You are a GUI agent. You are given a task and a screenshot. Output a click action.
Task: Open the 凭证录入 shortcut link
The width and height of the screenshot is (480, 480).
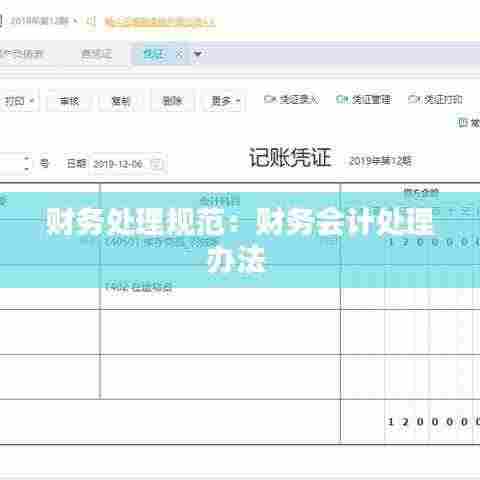(291, 99)
